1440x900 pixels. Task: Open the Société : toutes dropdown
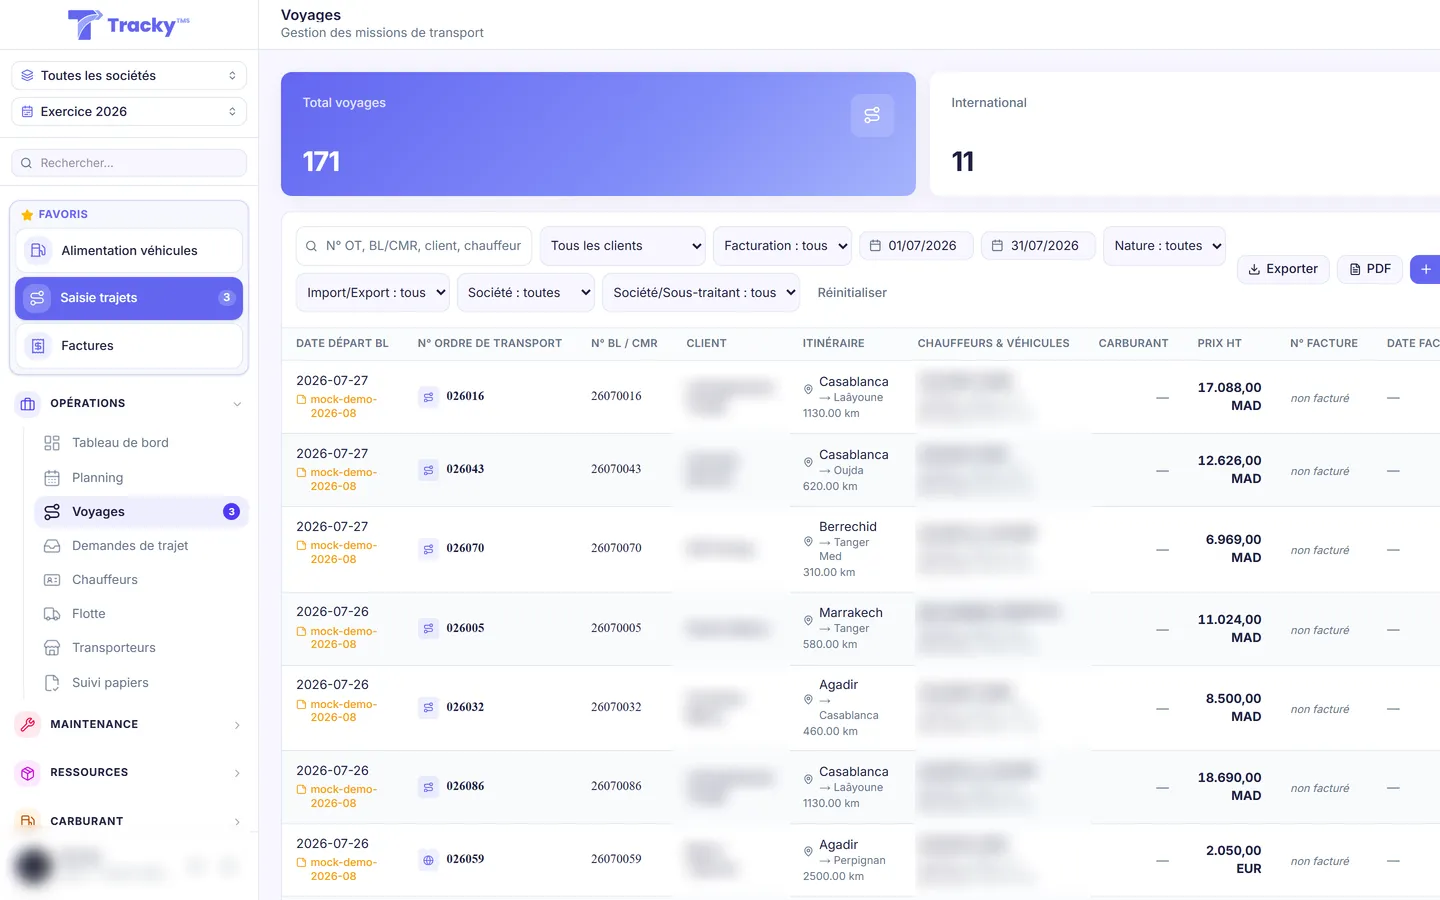click(x=525, y=293)
